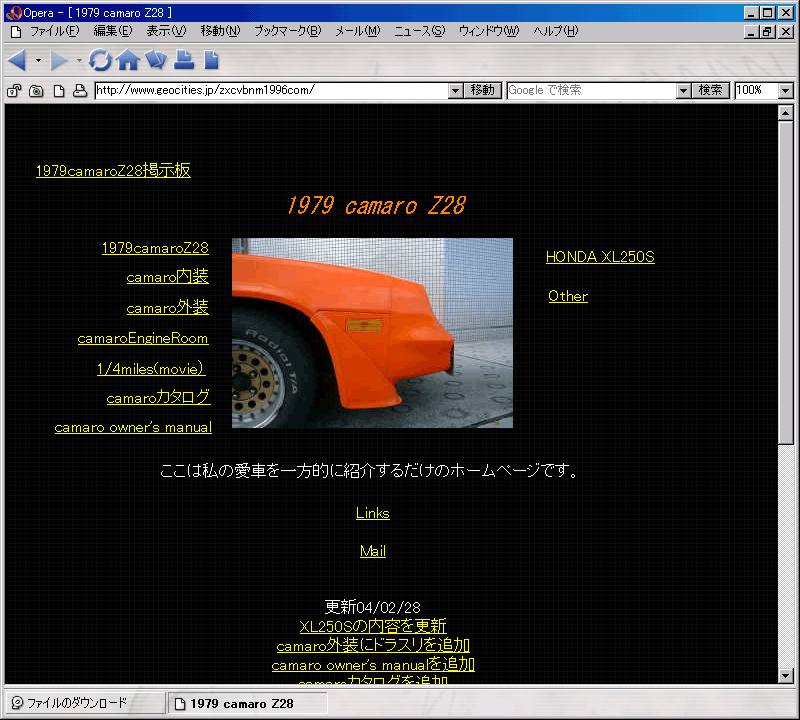Screen dimensions: 800x720
Task: Open the Links link
Action: tap(372, 513)
